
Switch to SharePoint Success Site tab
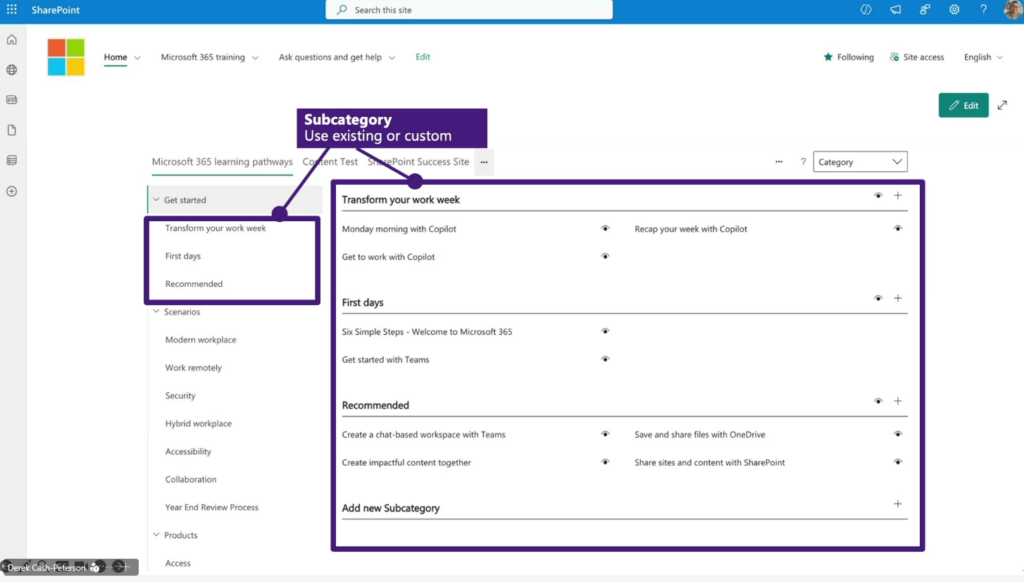tap(418, 162)
